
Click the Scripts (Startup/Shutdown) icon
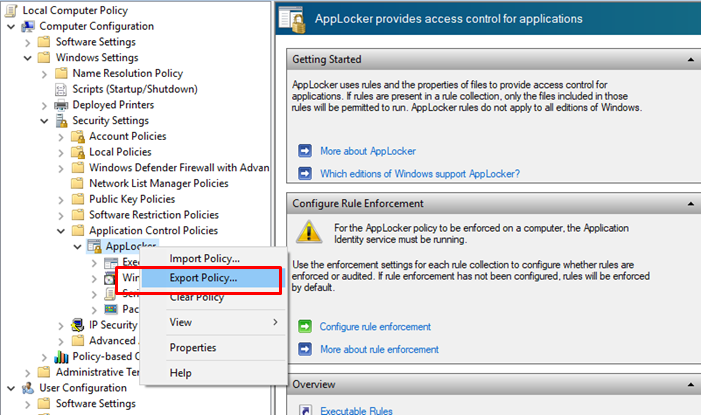tap(60, 89)
